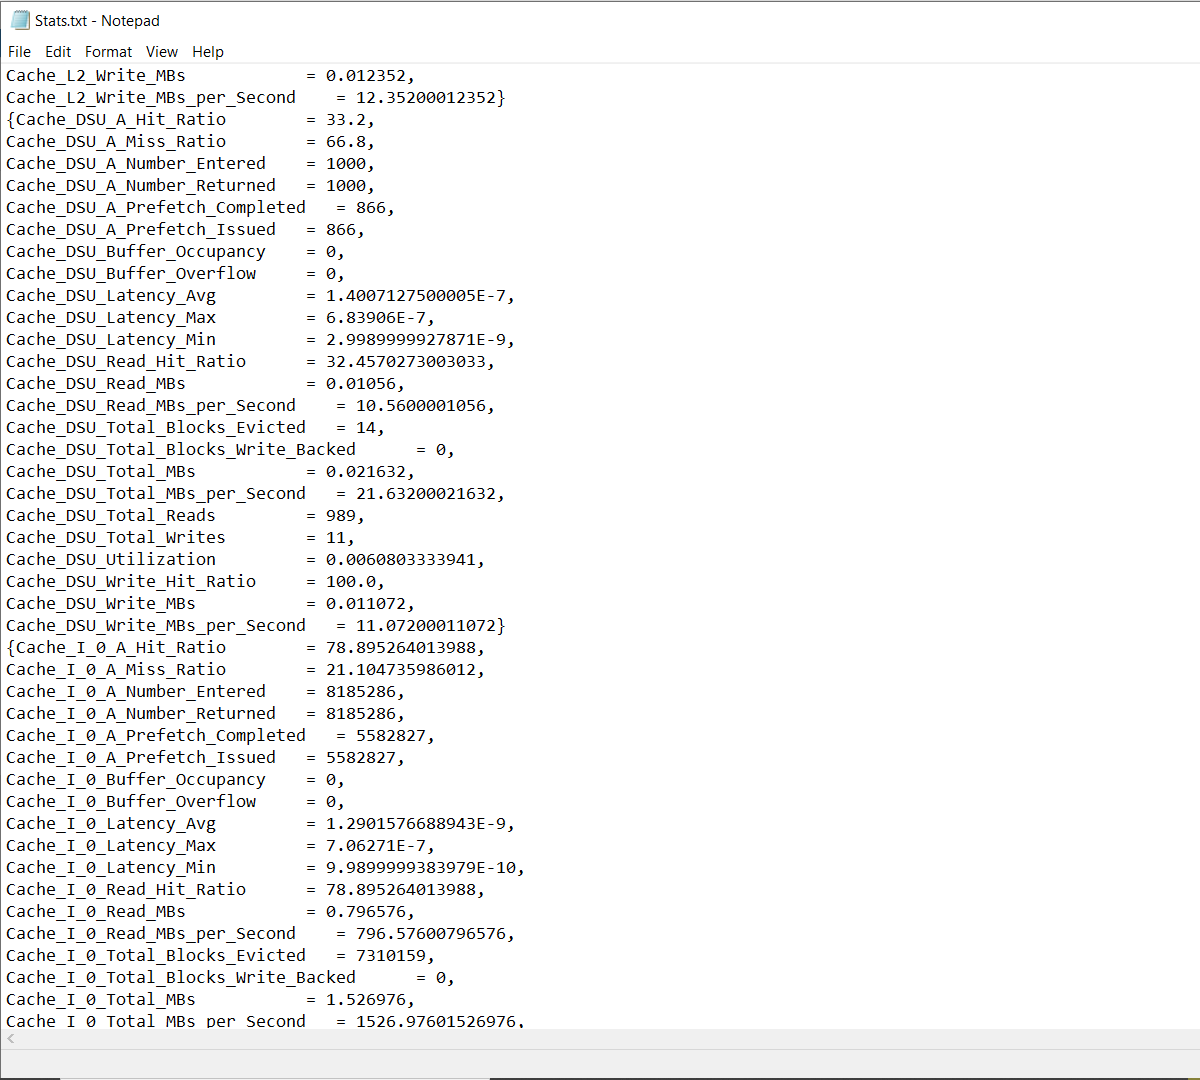Click the Cache_DSU_Write_MBs line
This screenshot has height=1080, width=1200.
tap(210, 604)
